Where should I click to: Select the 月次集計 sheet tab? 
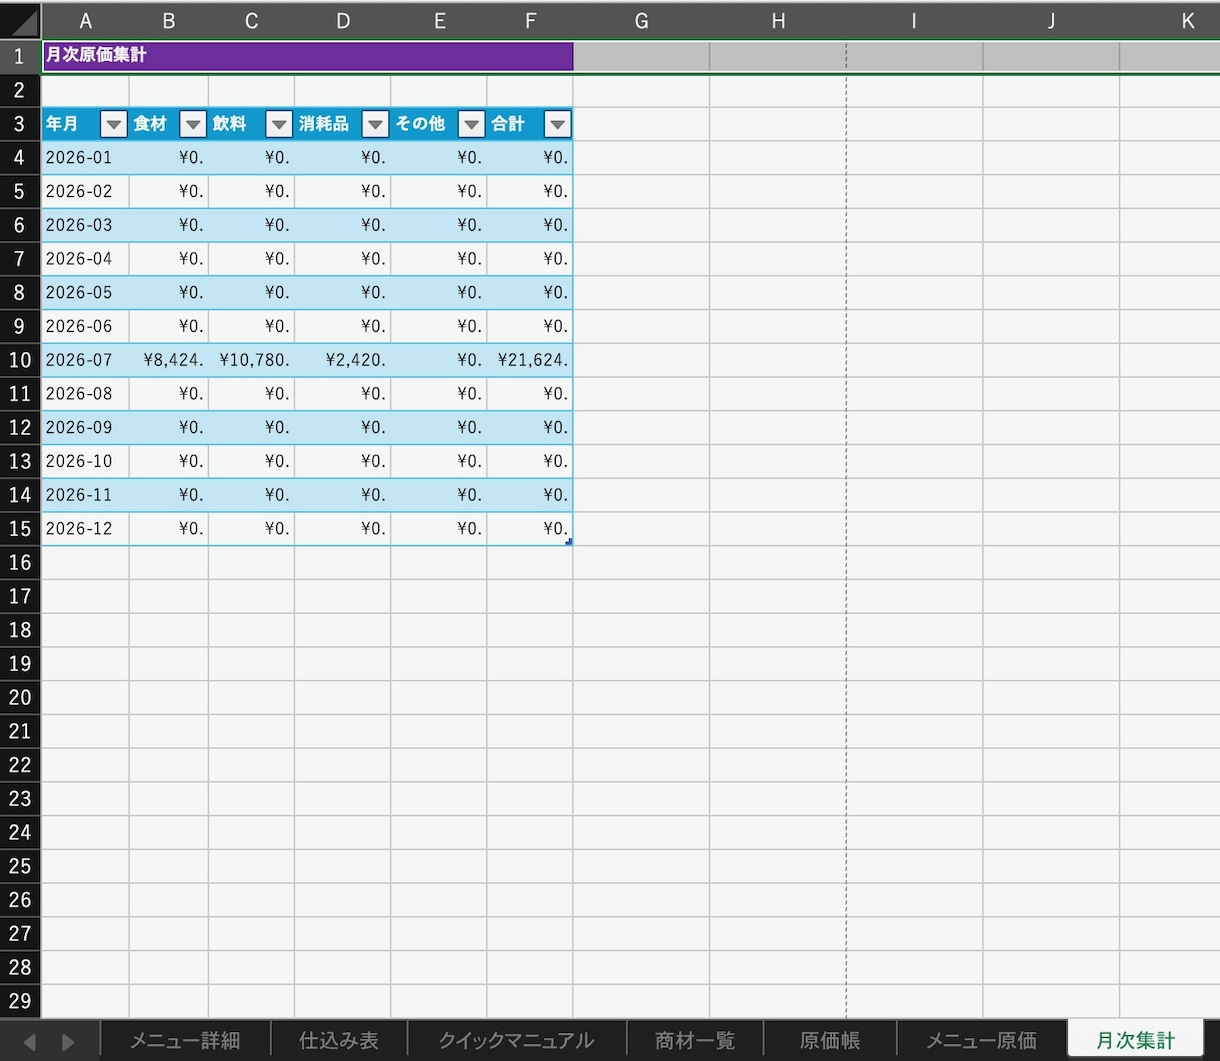[1136, 1040]
